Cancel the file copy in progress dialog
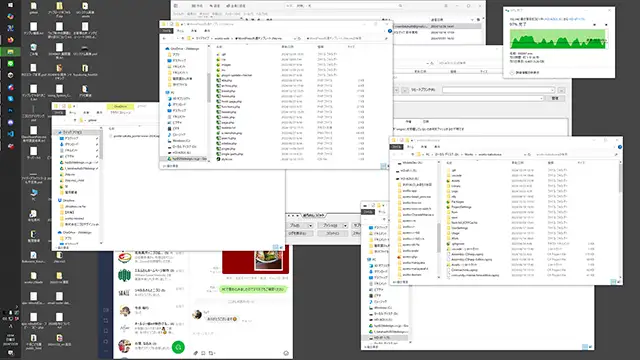640x360 pixels. tap(606, 24)
